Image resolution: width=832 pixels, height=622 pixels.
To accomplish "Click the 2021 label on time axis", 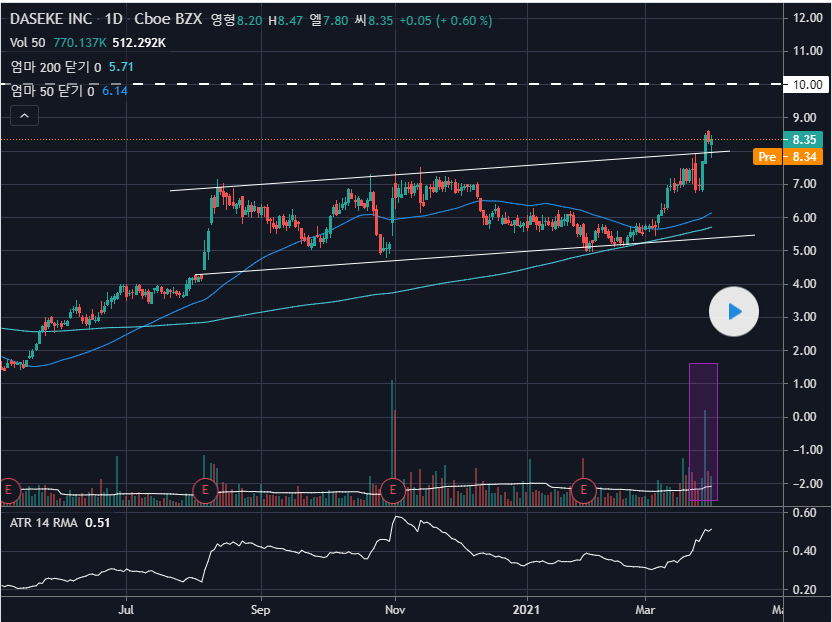I will click(526, 608).
